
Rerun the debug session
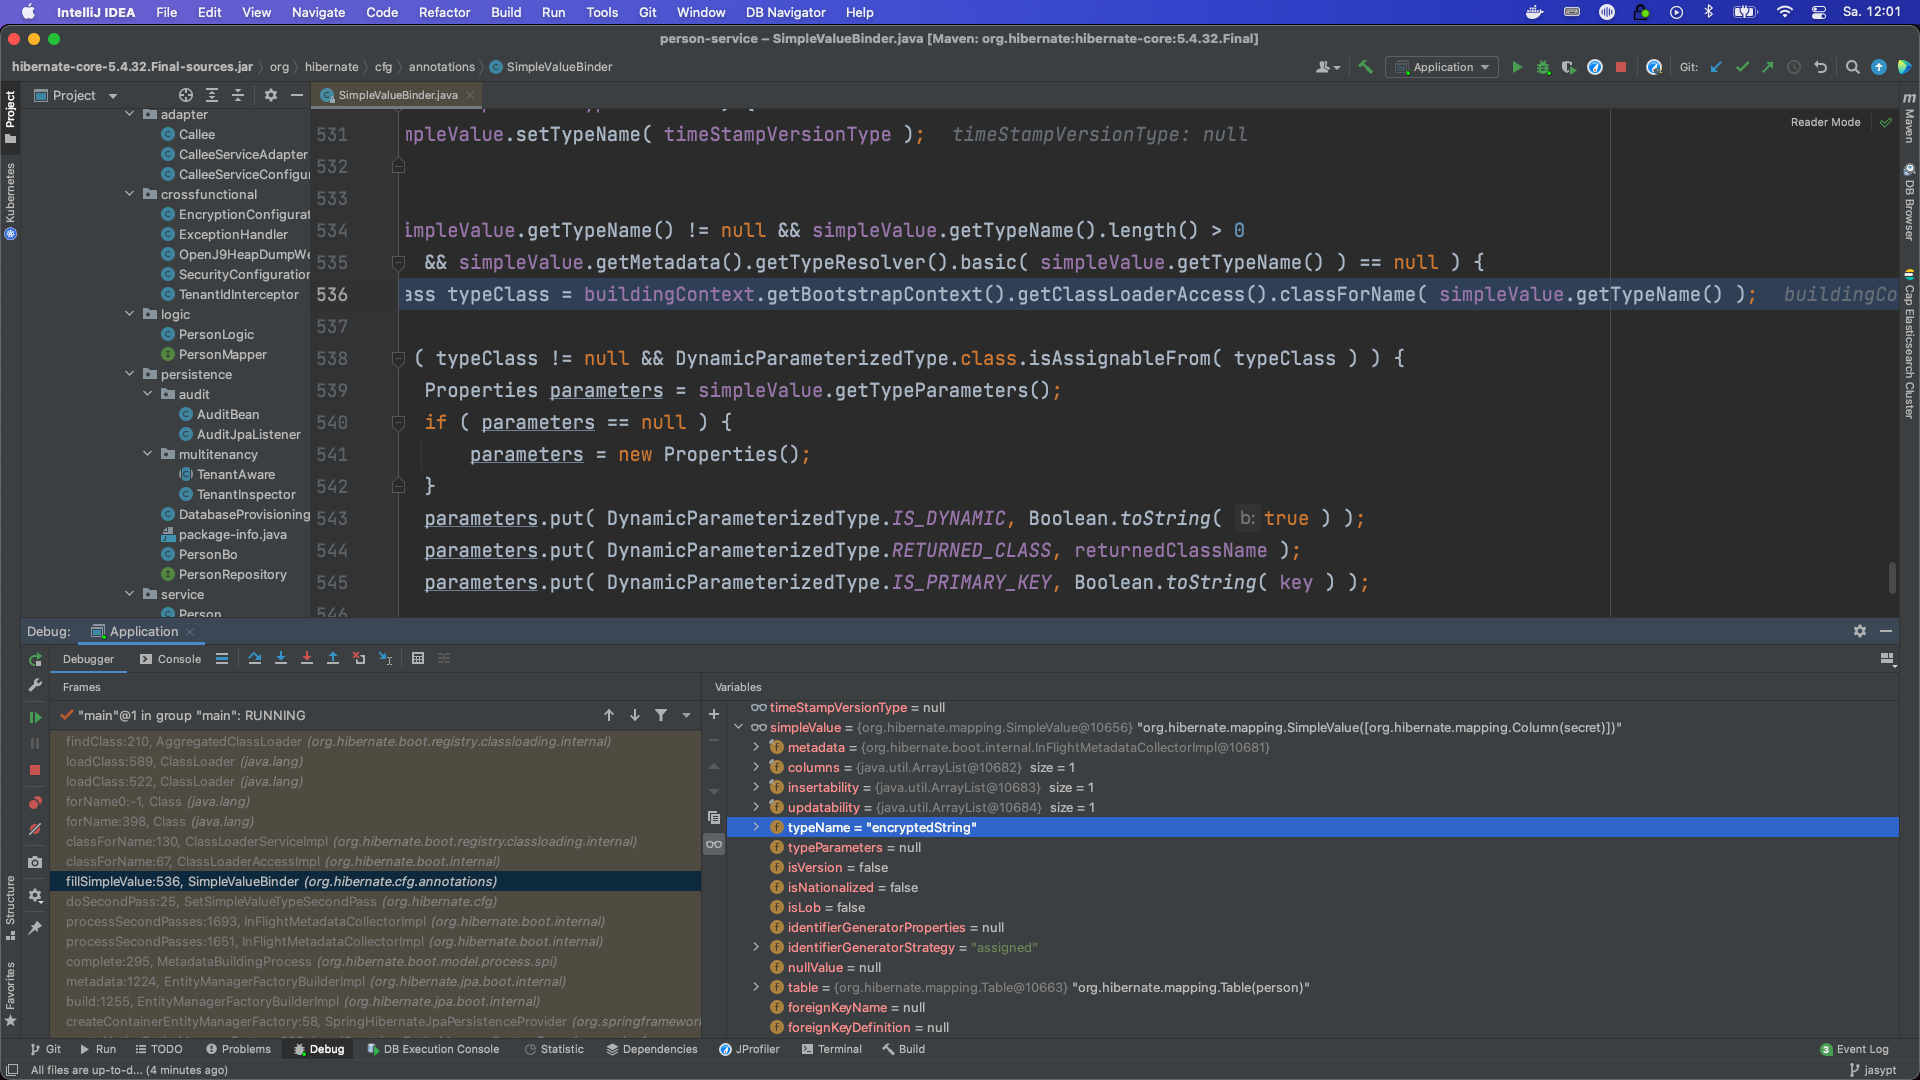[35, 659]
